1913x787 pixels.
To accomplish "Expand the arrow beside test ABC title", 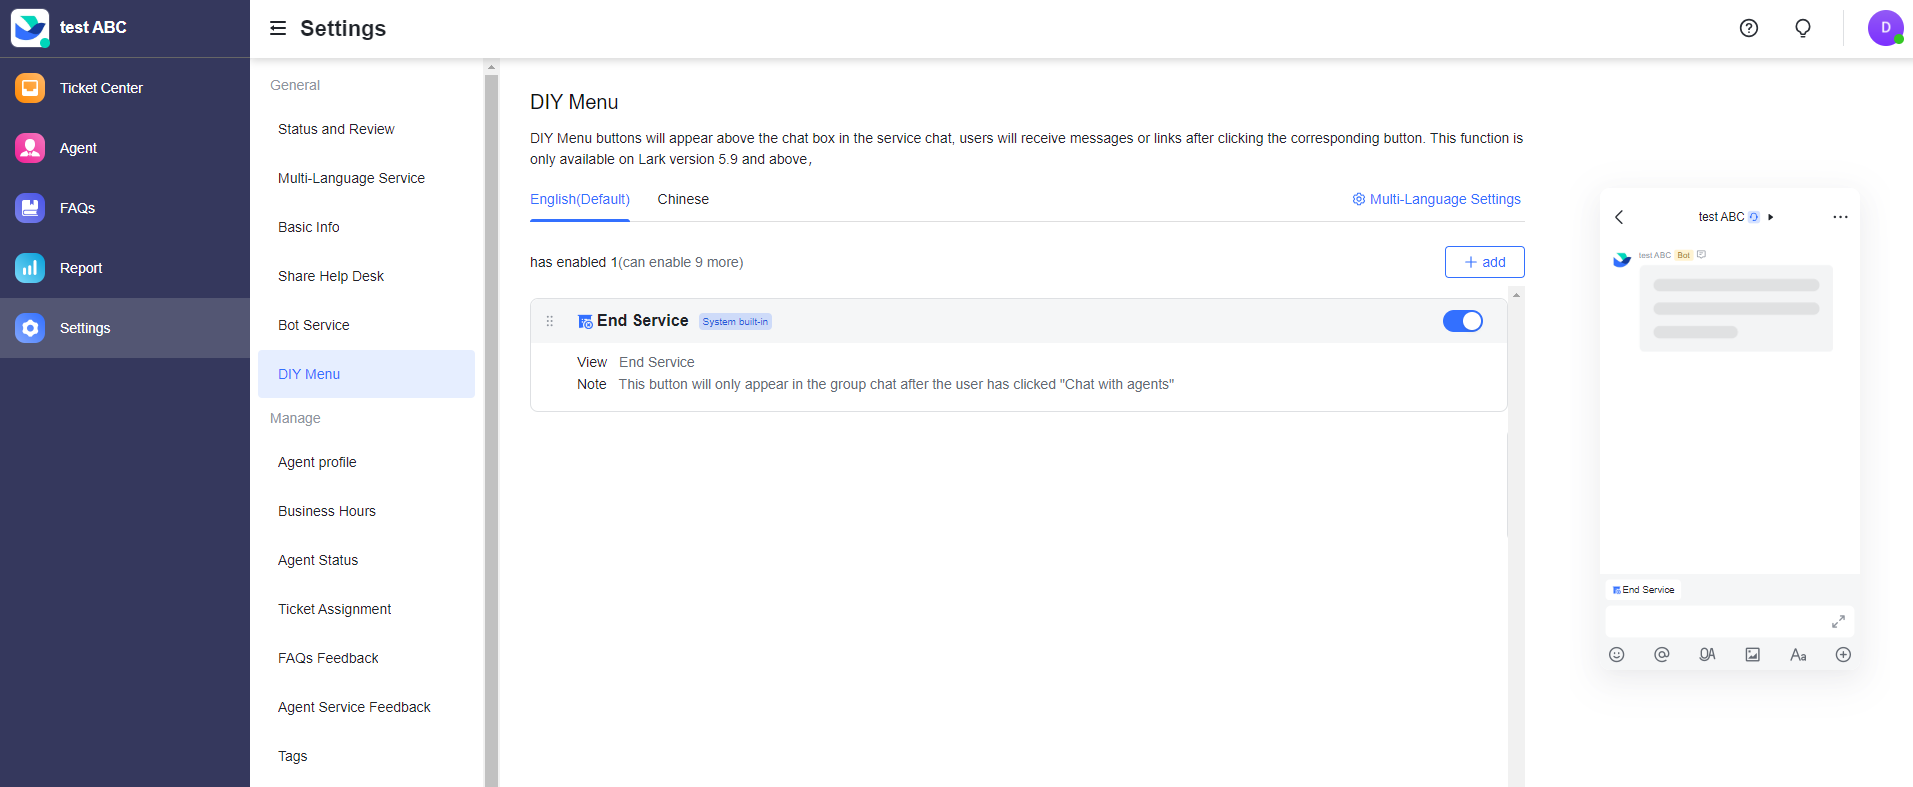I will (x=1771, y=217).
